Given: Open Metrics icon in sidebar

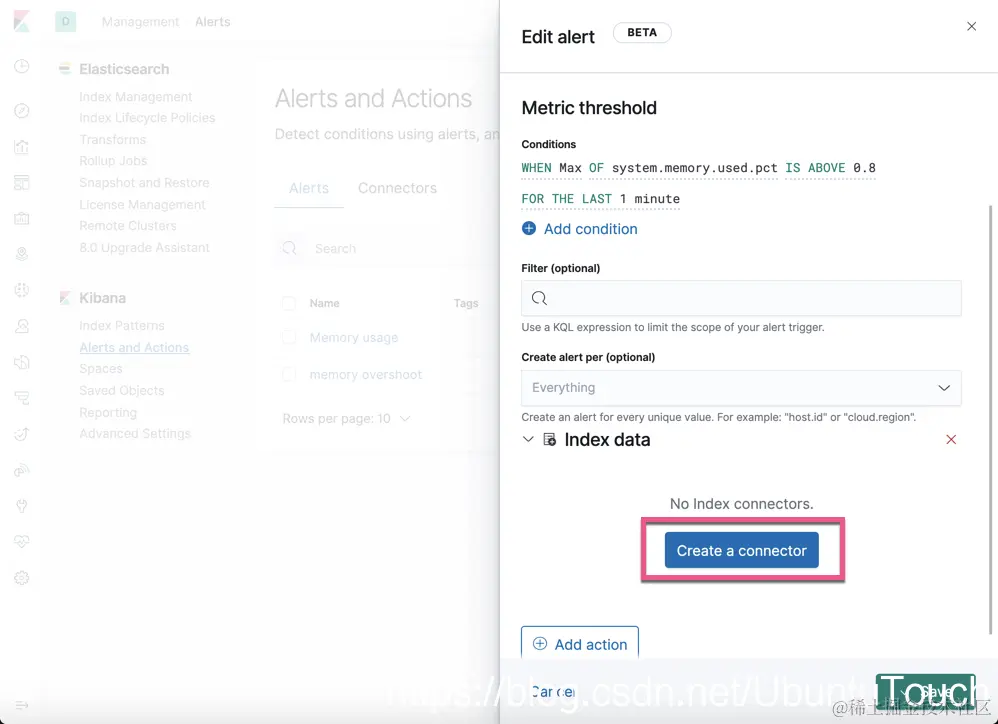Looking at the screenshot, I should point(22,326).
